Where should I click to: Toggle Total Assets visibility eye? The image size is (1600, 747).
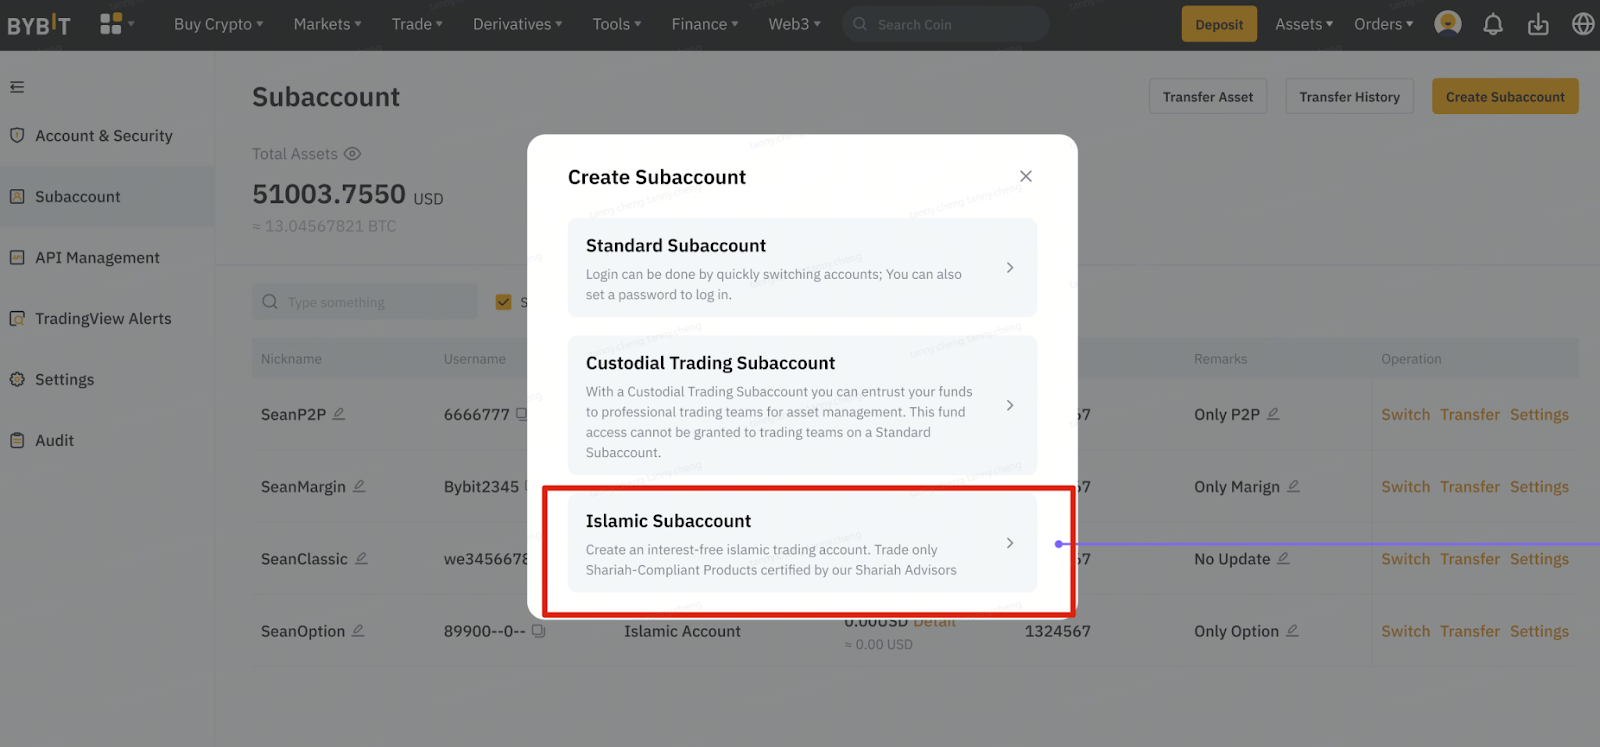(x=352, y=154)
